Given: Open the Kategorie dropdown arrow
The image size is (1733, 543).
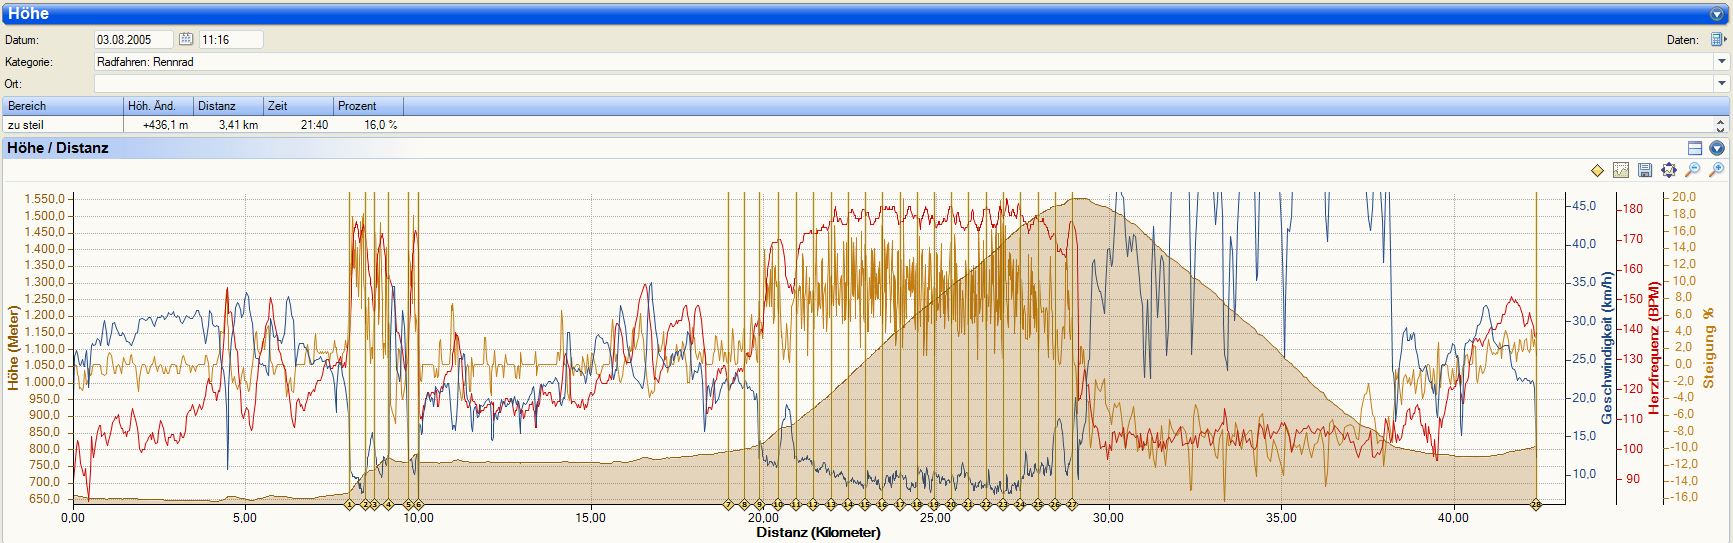Looking at the screenshot, I should click(1722, 62).
